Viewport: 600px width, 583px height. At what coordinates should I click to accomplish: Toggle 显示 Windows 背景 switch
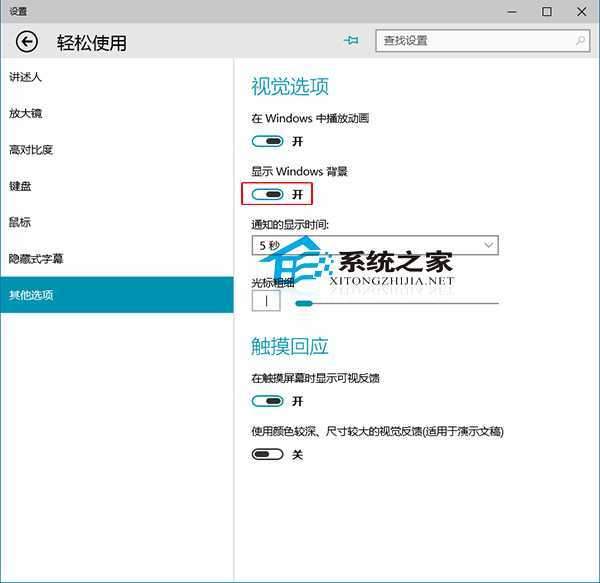coord(267,194)
